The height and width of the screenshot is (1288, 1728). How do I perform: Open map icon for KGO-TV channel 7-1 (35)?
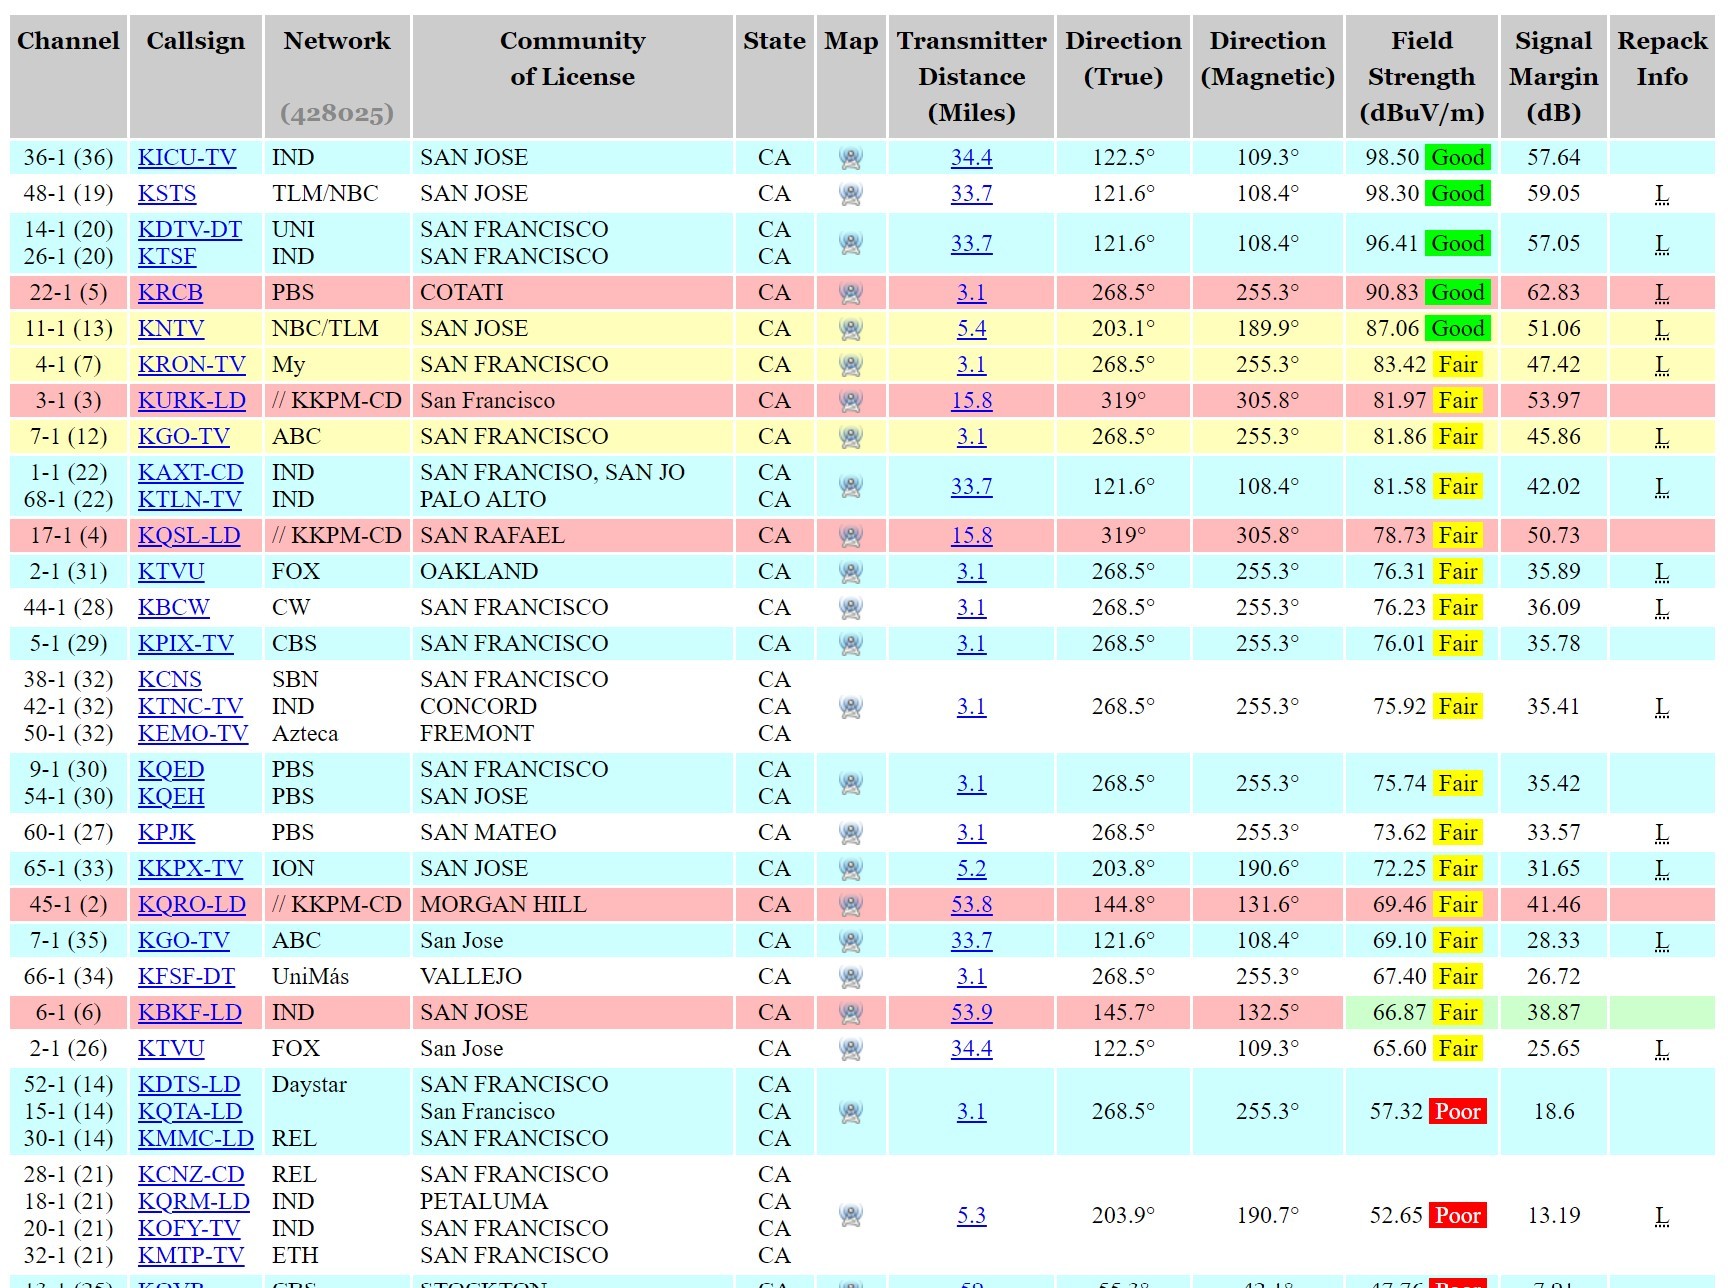pos(851,941)
